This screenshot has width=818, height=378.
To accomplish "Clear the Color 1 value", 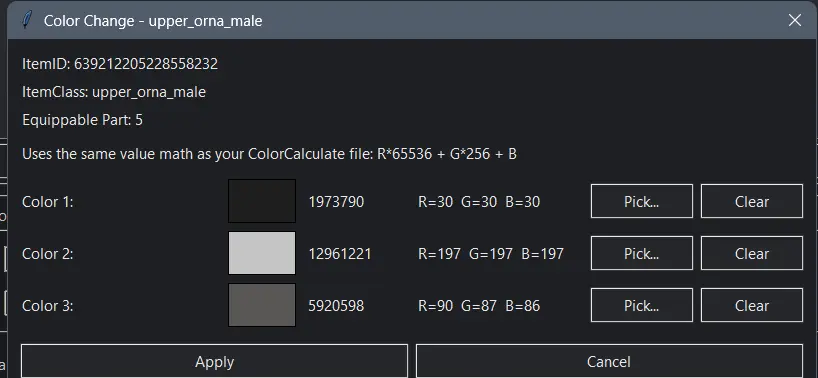I will pos(752,201).
